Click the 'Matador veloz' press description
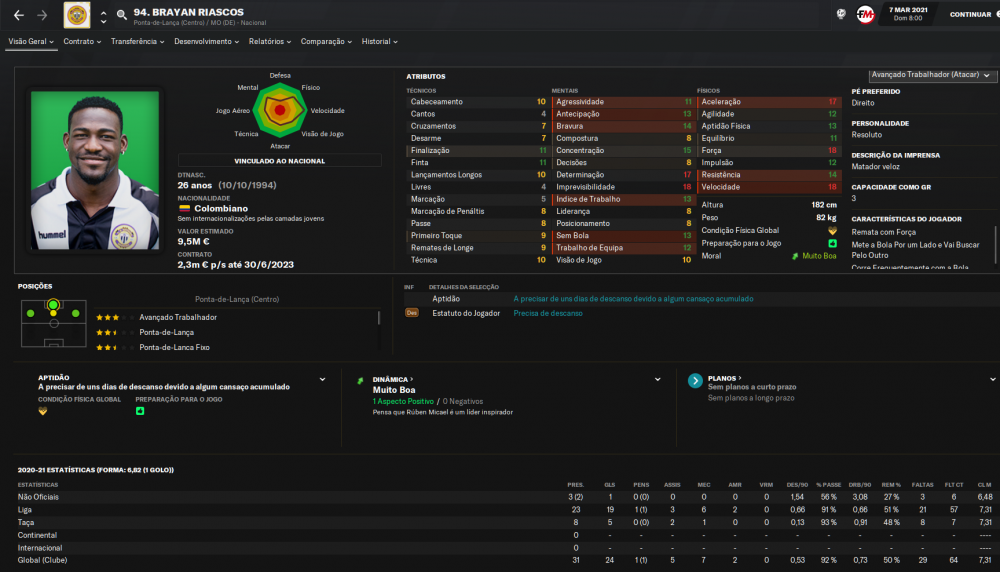Image resolution: width=1000 pixels, height=572 pixels. point(876,166)
